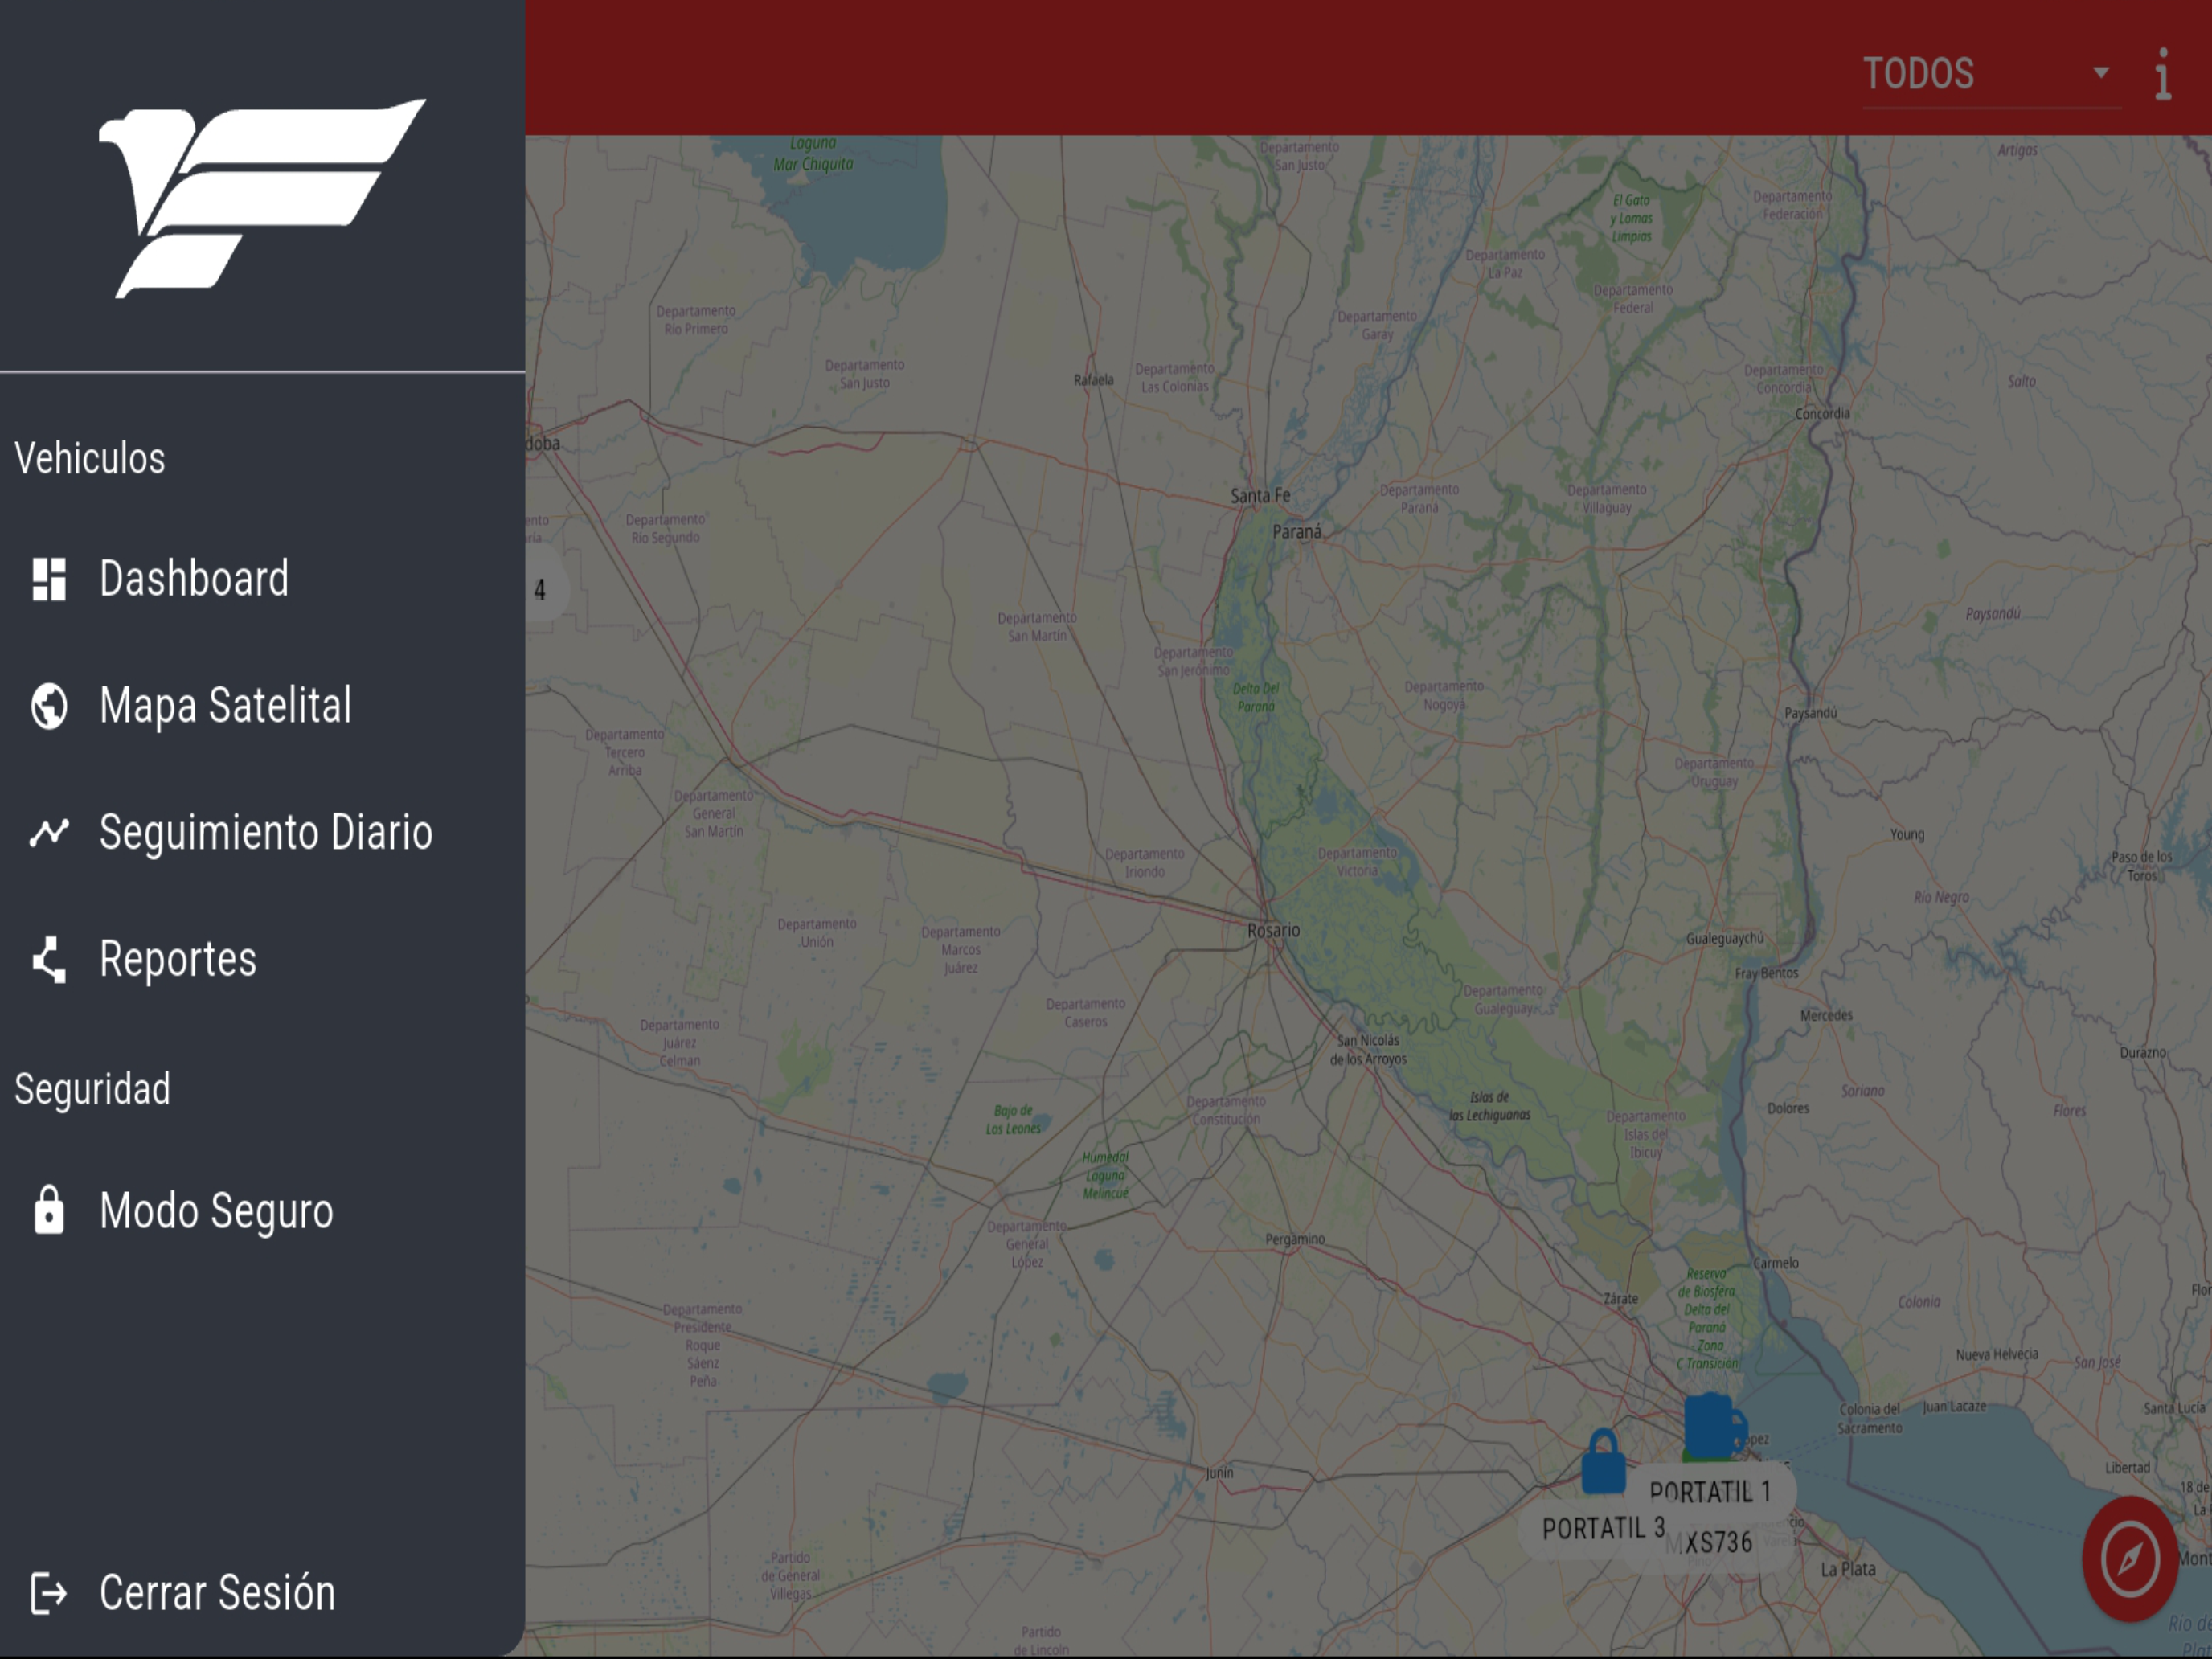Click the PORTATIL 1 map label
2212x1659 pixels.
pyautogui.click(x=1710, y=1492)
